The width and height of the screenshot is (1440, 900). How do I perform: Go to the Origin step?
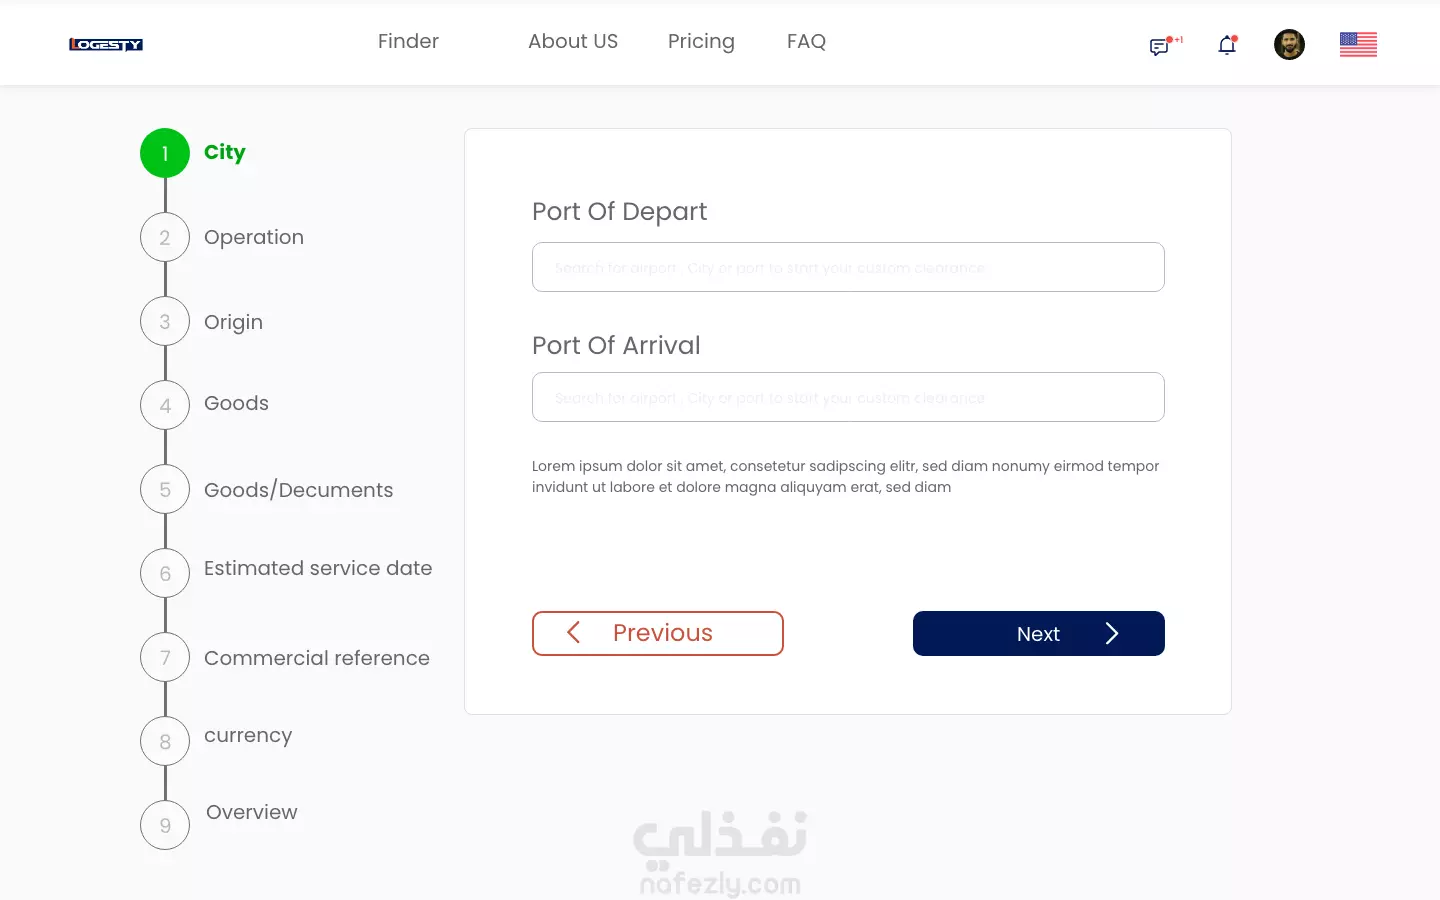[x=233, y=322]
